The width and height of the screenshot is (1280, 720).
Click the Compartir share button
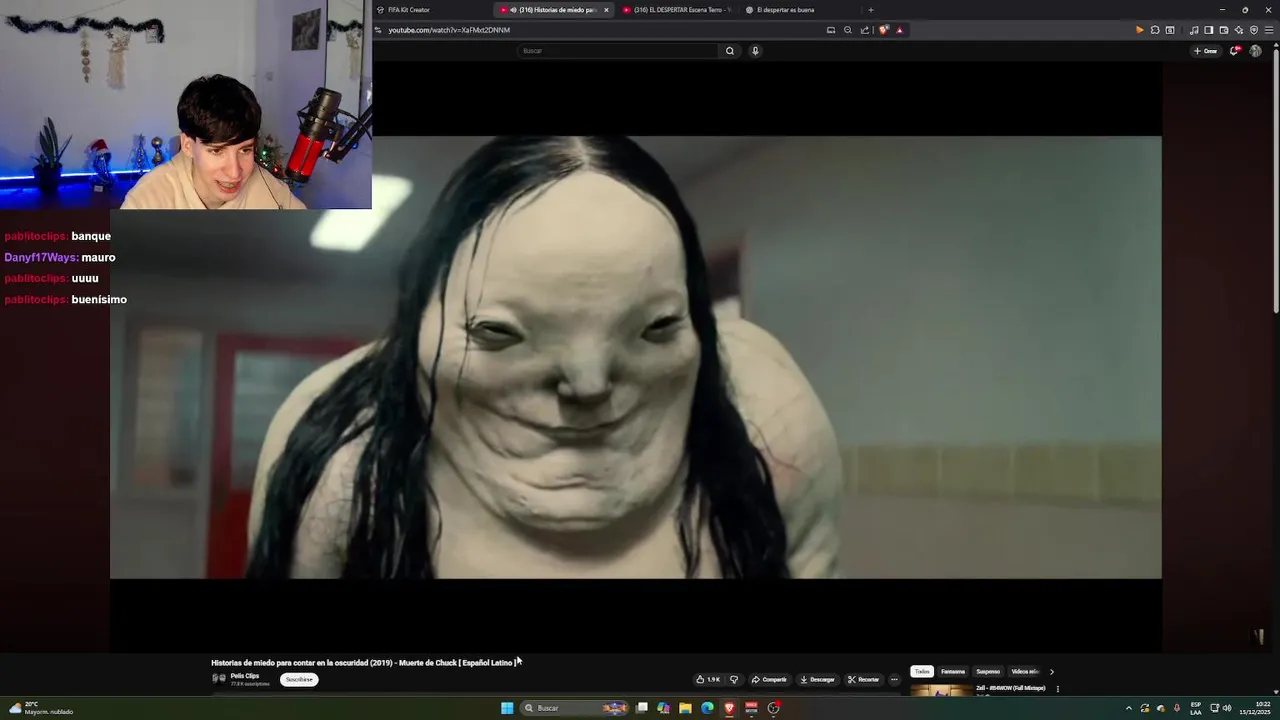pyautogui.click(x=769, y=679)
